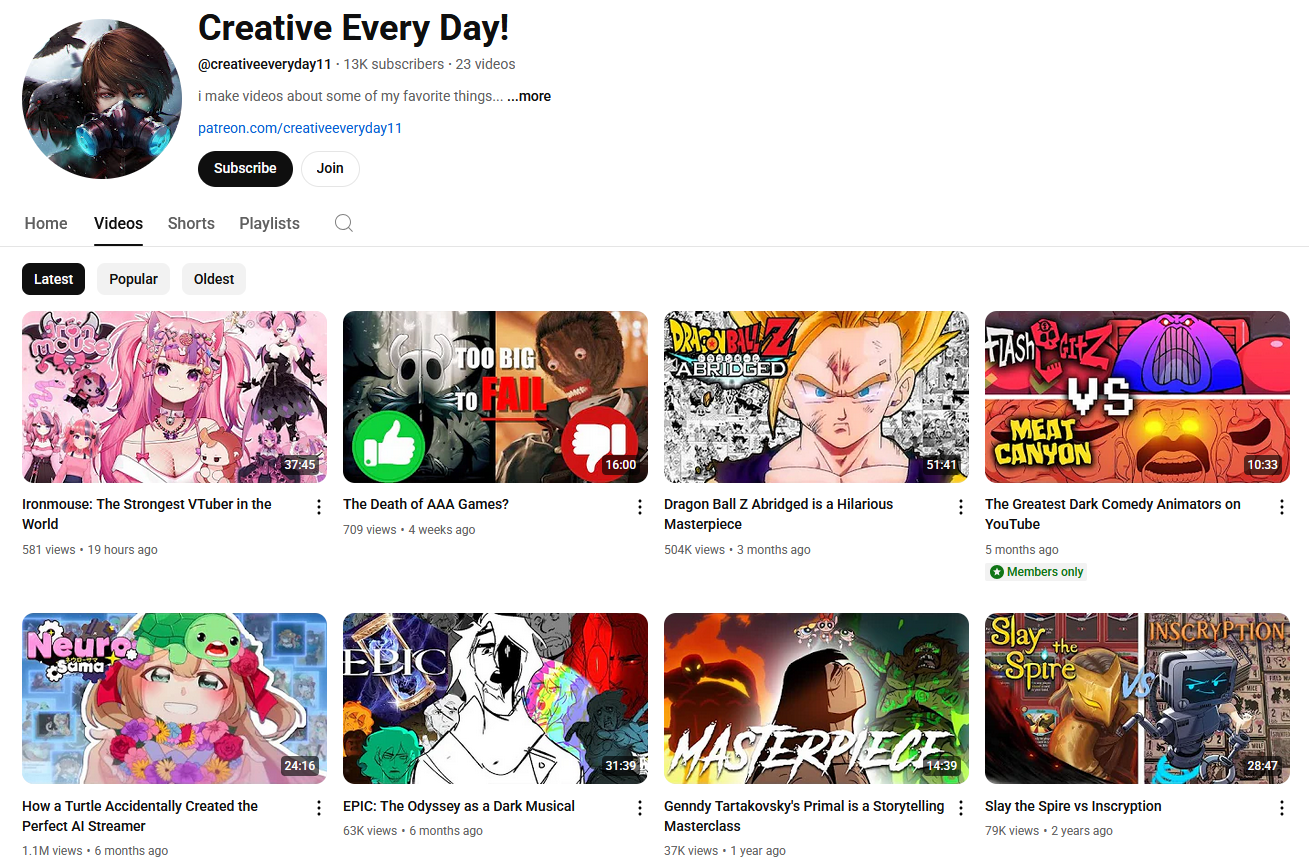Open options menu for EPIC: The Odyssey video
This screenshot has height=865, width=1309.
[x=640, y=808]
